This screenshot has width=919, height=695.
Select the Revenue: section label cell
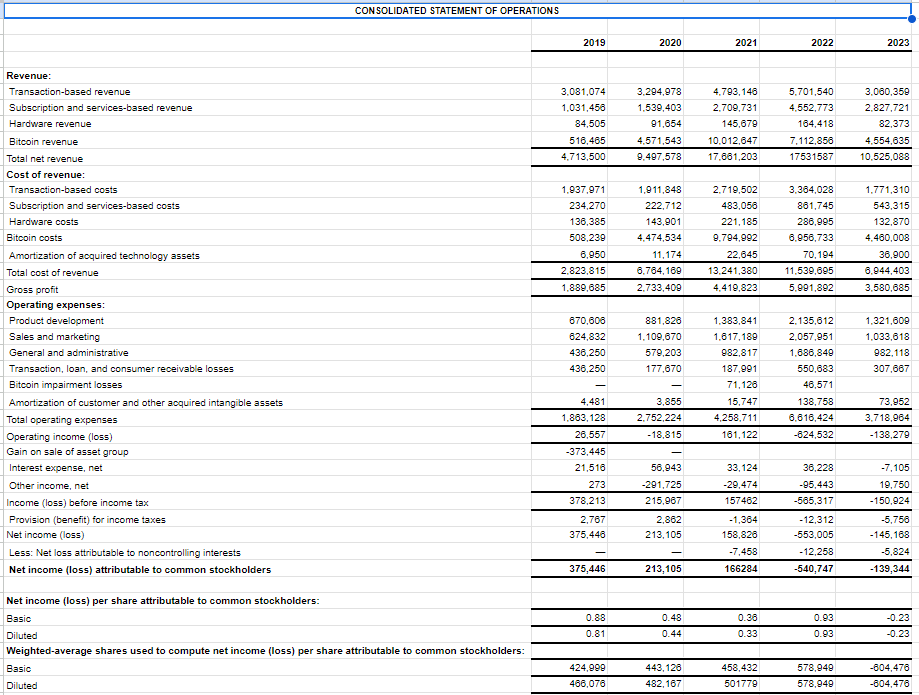[30, 75]
